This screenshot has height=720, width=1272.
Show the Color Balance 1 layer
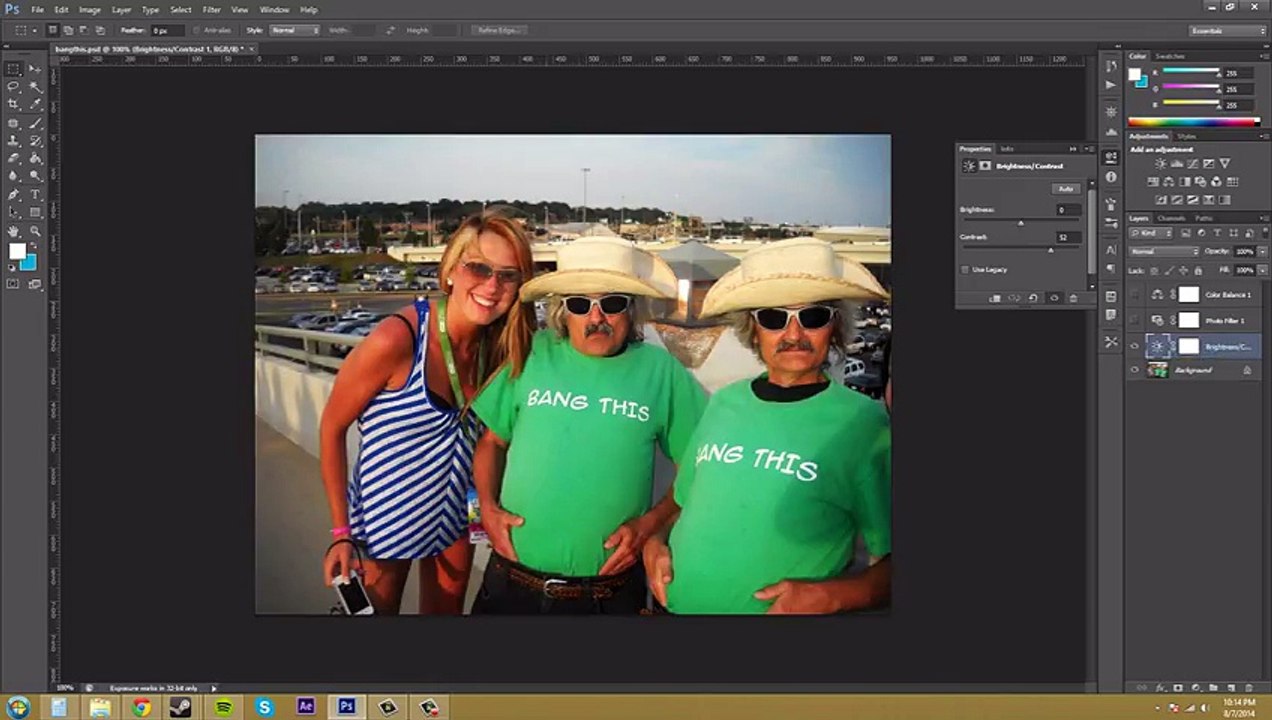pyautogui.click(x=1134, y=294)
